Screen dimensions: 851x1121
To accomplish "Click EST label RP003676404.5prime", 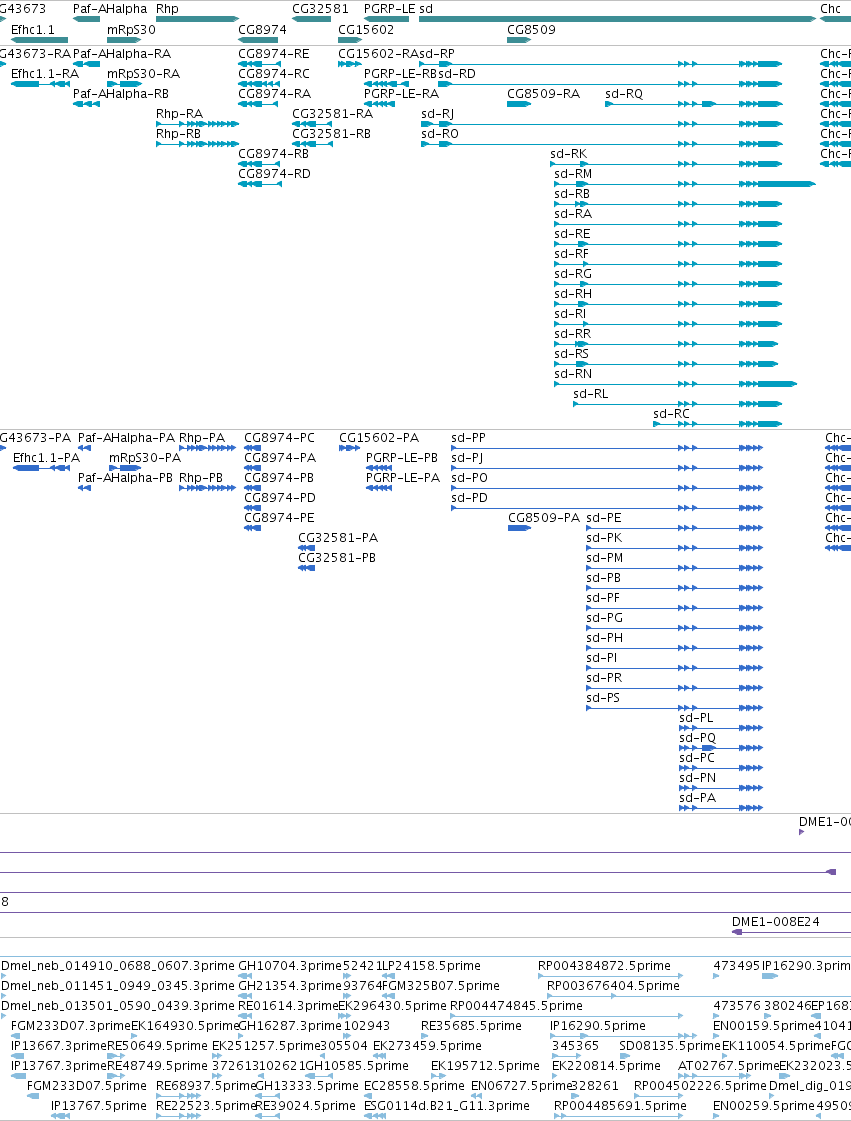I will coord(614,986).
